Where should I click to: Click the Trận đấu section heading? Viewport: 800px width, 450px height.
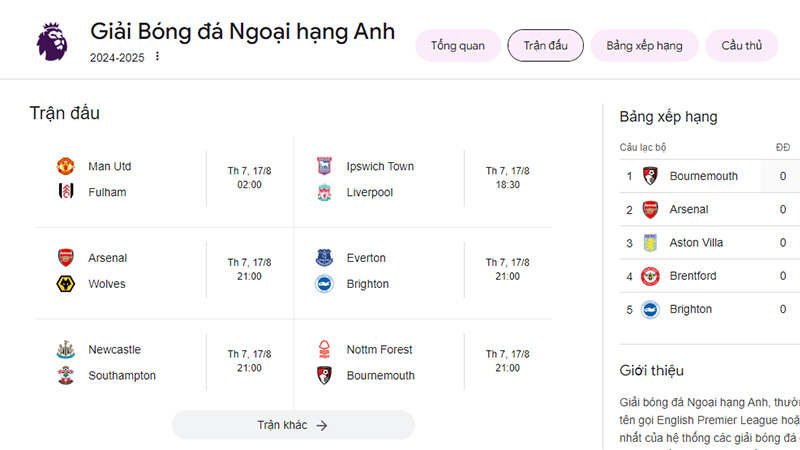click(x=65, y=113)
